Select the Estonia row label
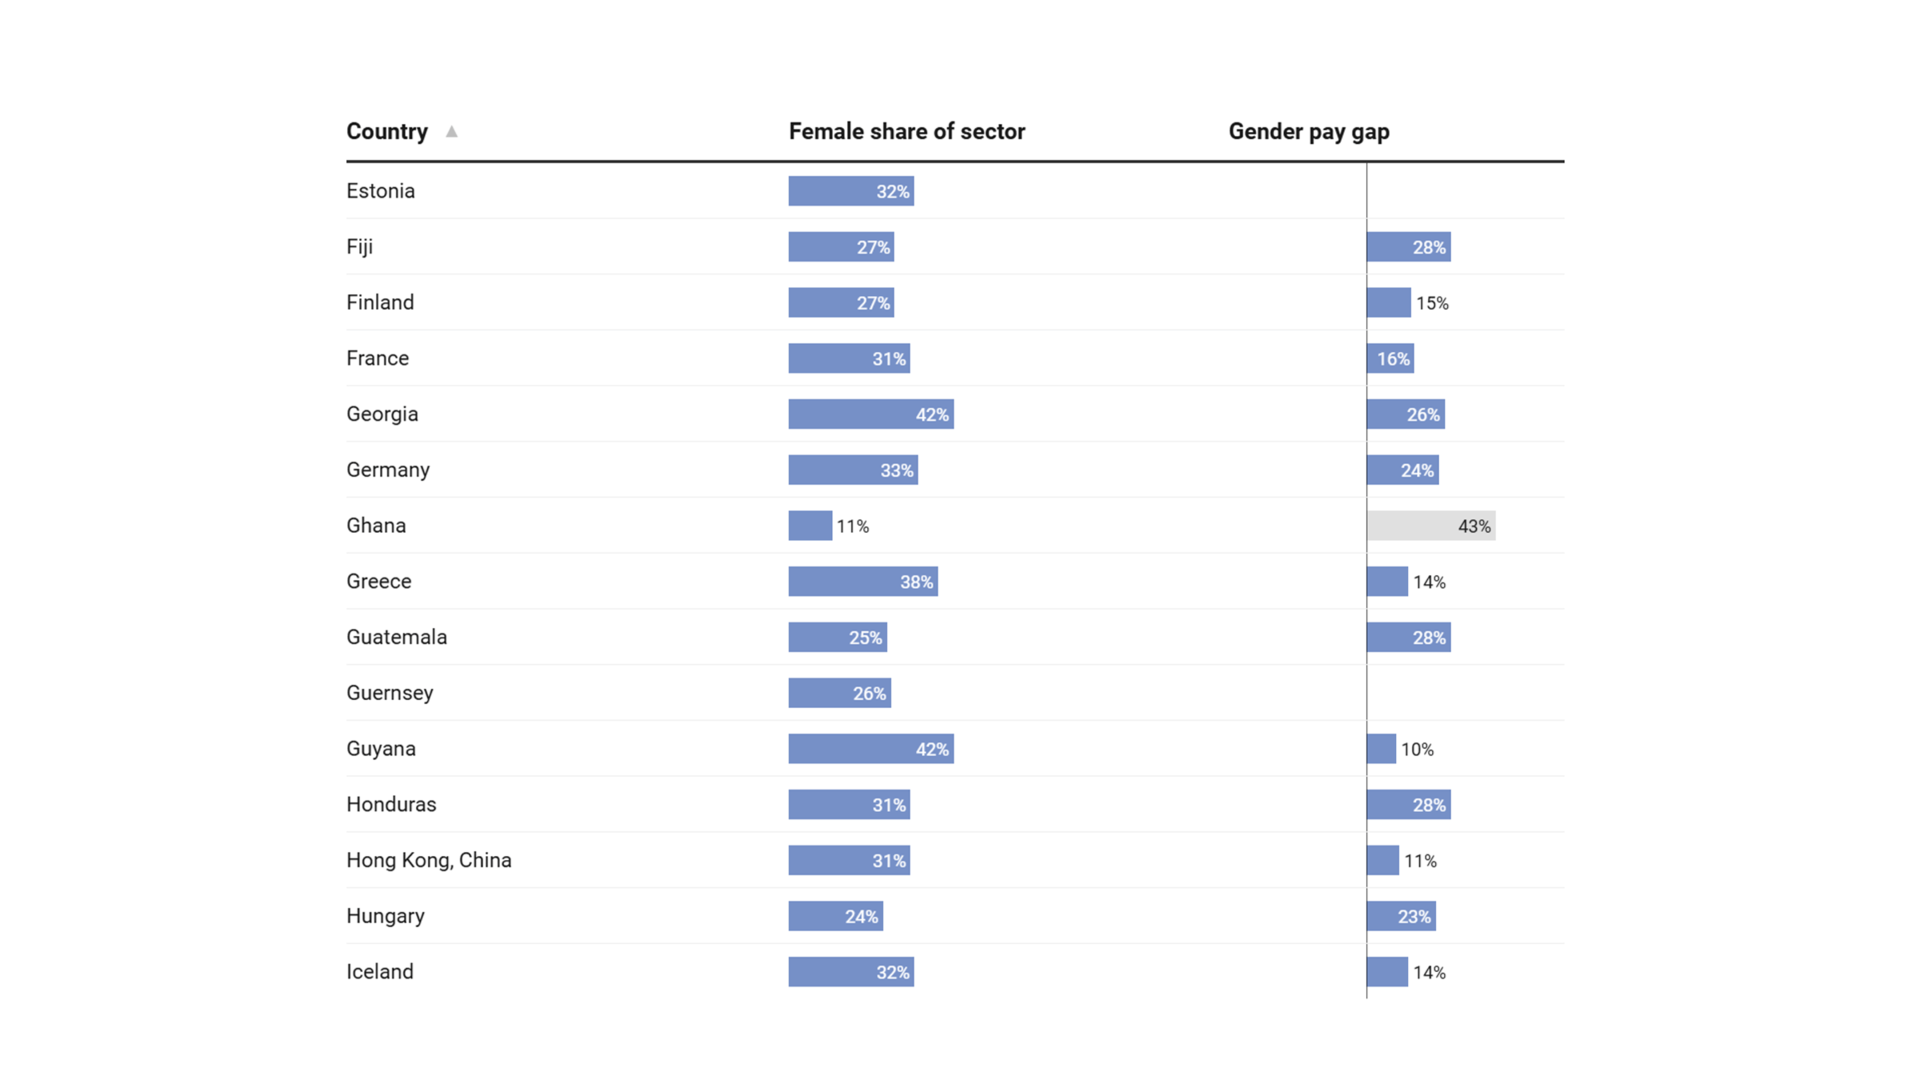Image resolution: width=1920 pixels, height=1080 pixels. (x=381, y=191)
